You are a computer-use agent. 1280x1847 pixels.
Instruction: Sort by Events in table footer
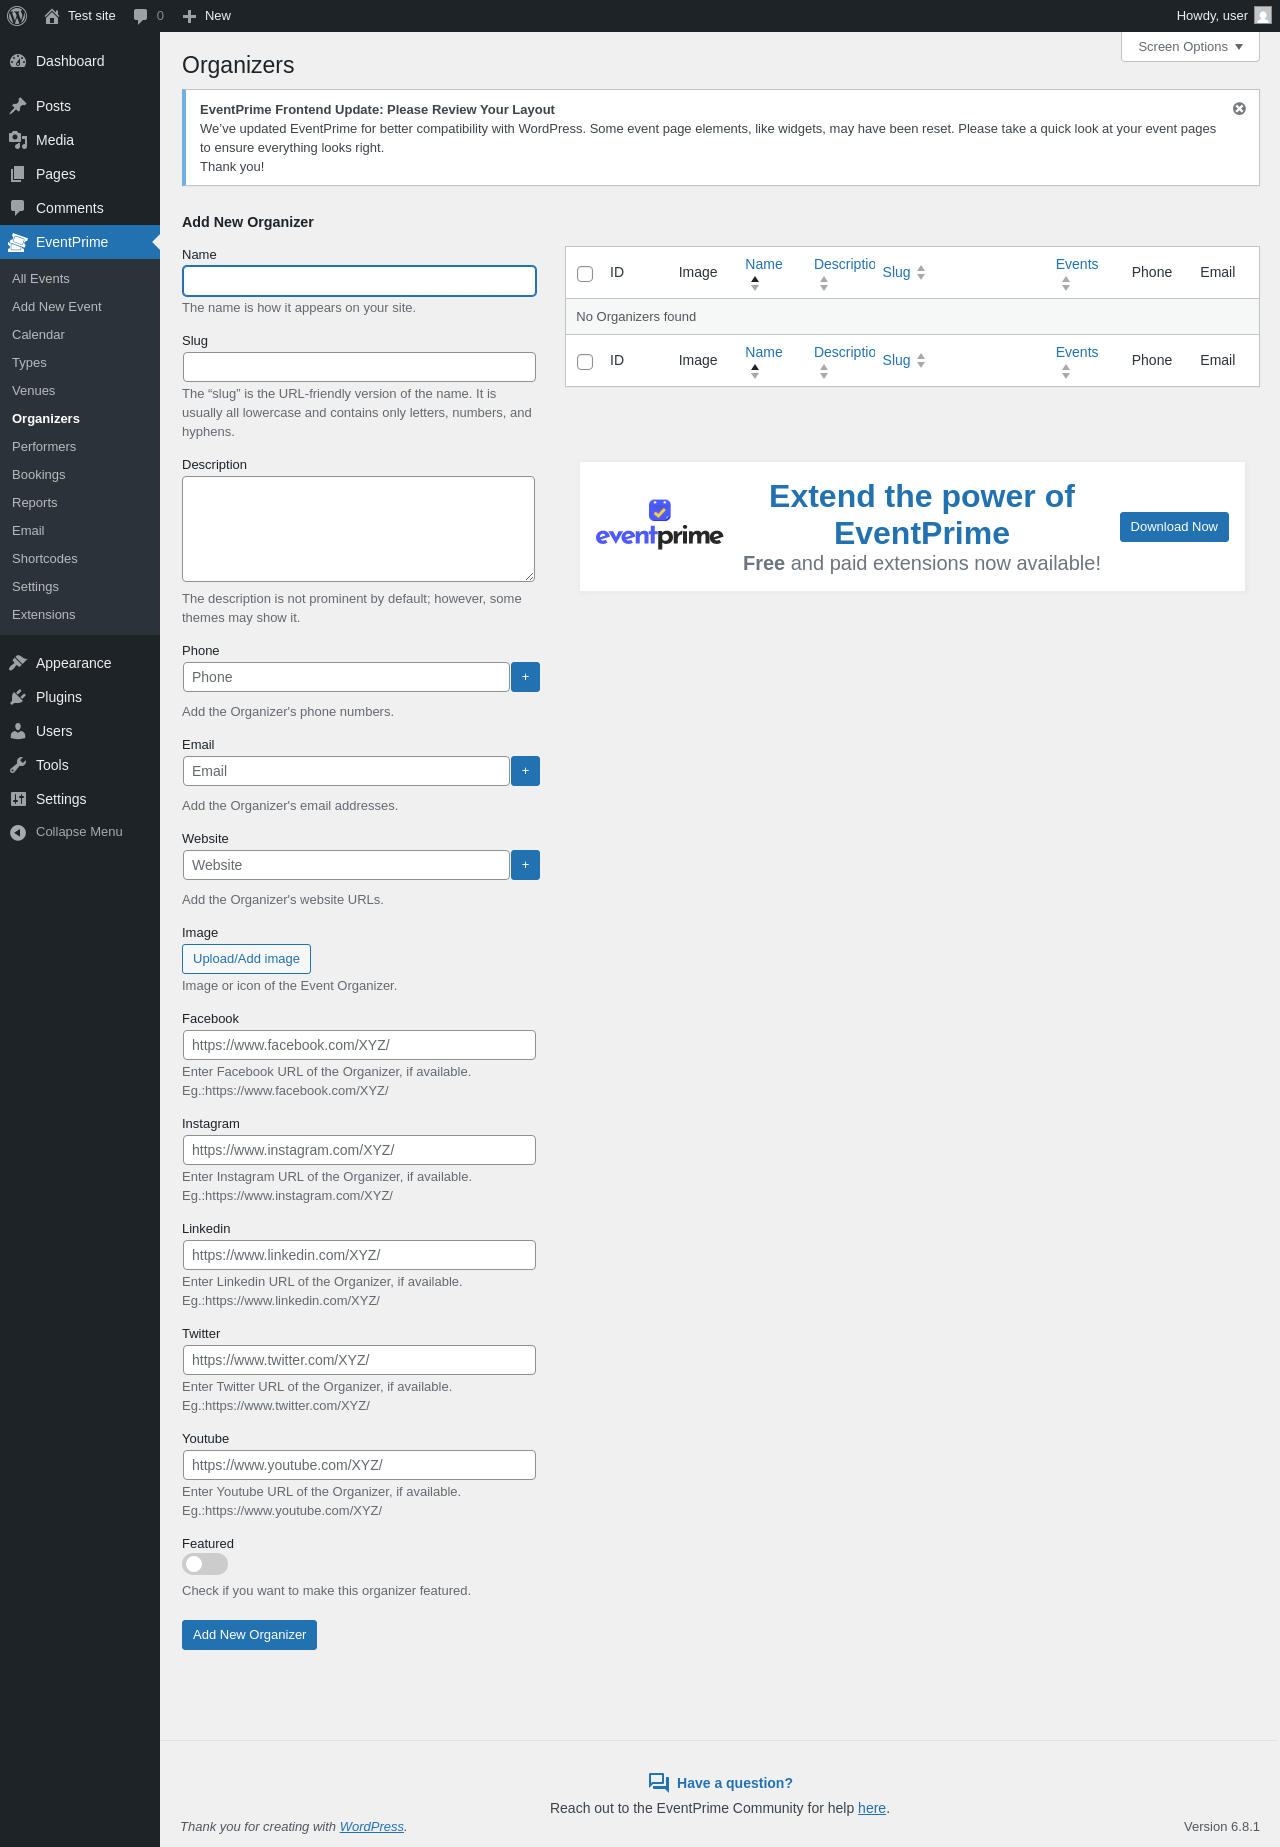coord(1077,360)
